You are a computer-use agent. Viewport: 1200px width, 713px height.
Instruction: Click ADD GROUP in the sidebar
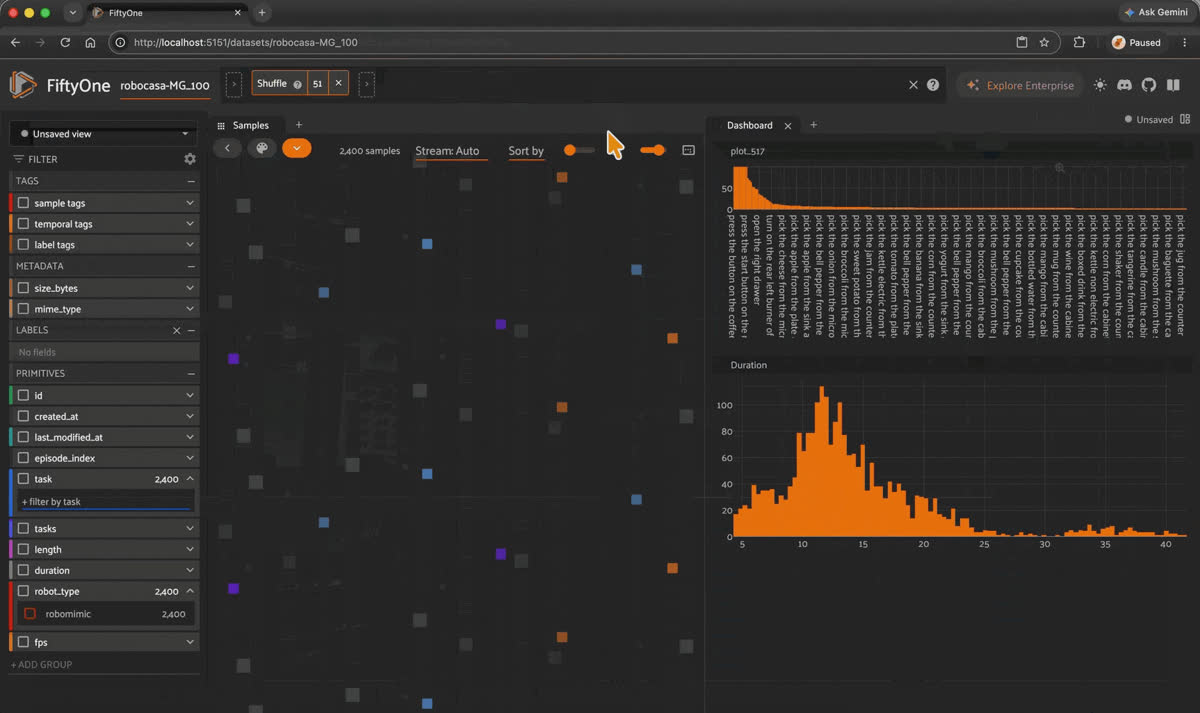point(42,664)
